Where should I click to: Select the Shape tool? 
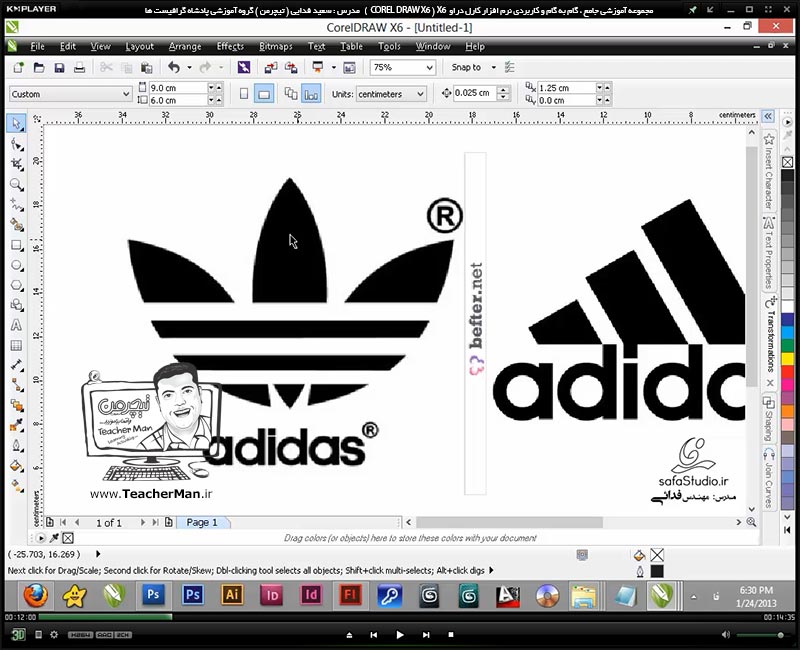pos(16,144)
